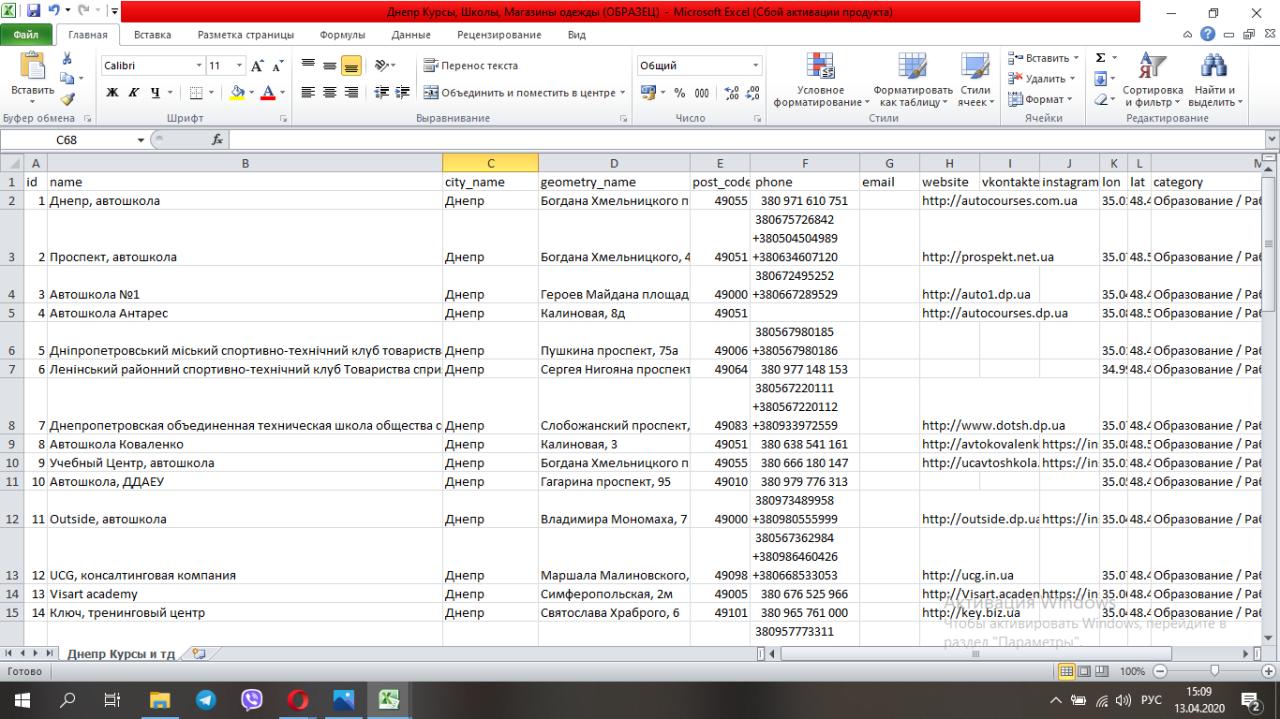The image size is (1280, 719).
Task: Apply the yellow fill color button
Action: click(x=237, y=93)
